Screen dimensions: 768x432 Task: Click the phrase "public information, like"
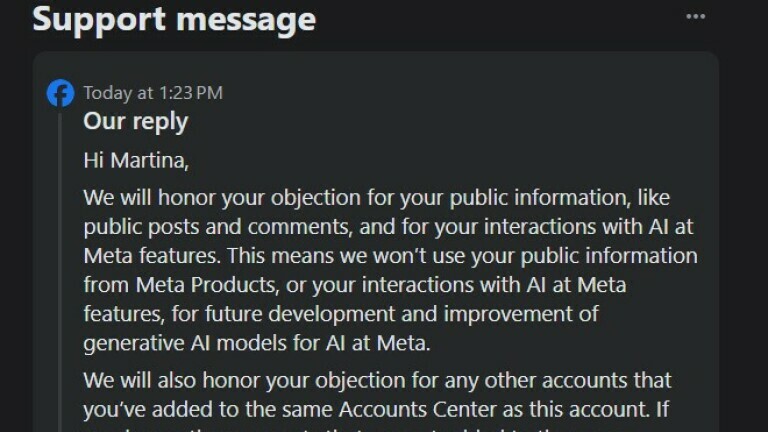[x=559, y=198]
